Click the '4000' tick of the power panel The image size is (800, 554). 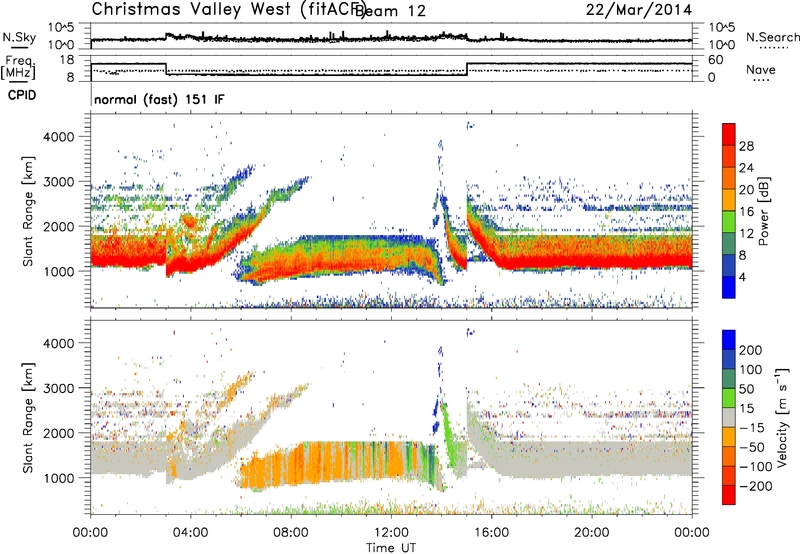pyautogui.click(x=58, y=137)
